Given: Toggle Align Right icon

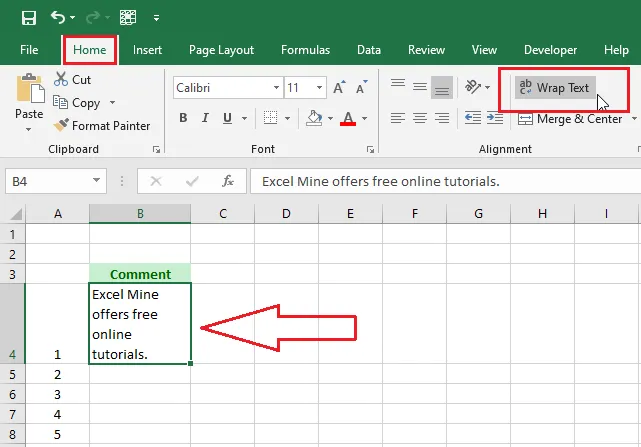Looking at the screenshot, I should [442, 118].
